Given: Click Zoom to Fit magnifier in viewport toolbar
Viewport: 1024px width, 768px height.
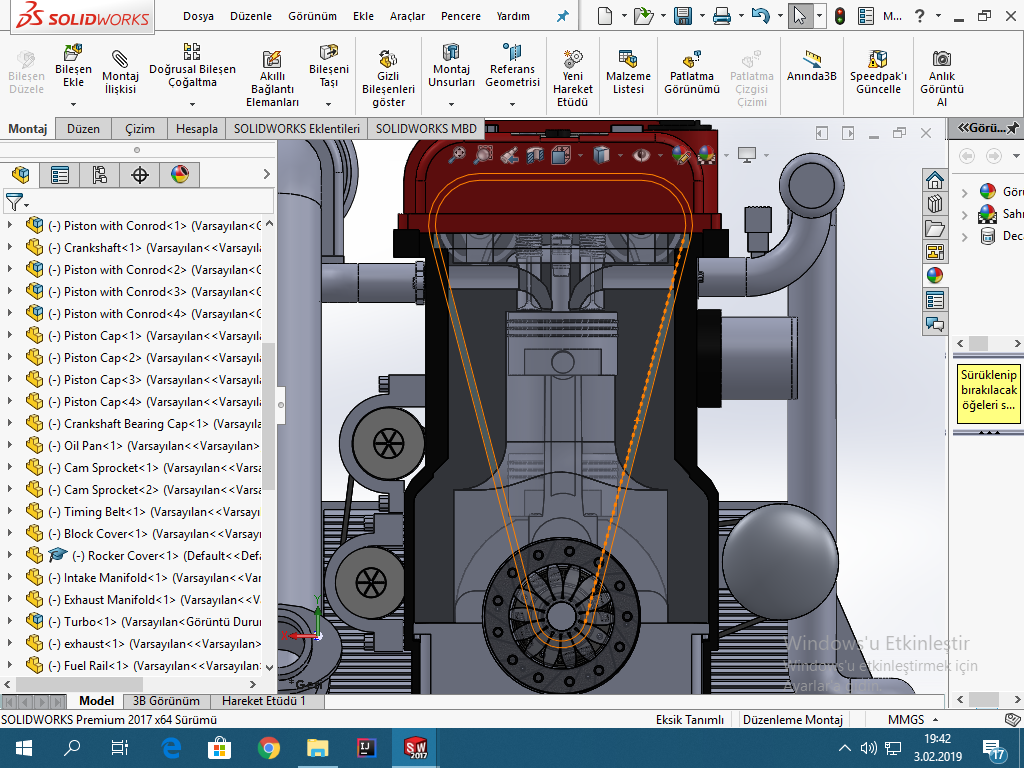Looking at the screenshot, I should (x=456, y=155).
